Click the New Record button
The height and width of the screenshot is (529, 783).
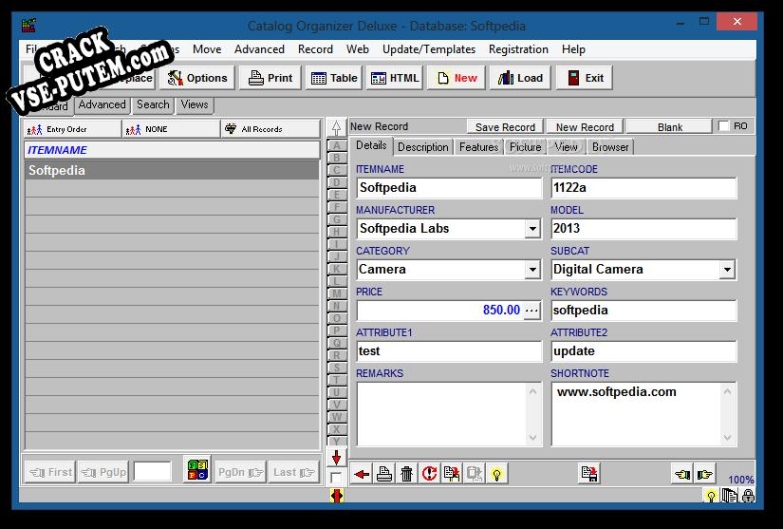tap(585, 127)
